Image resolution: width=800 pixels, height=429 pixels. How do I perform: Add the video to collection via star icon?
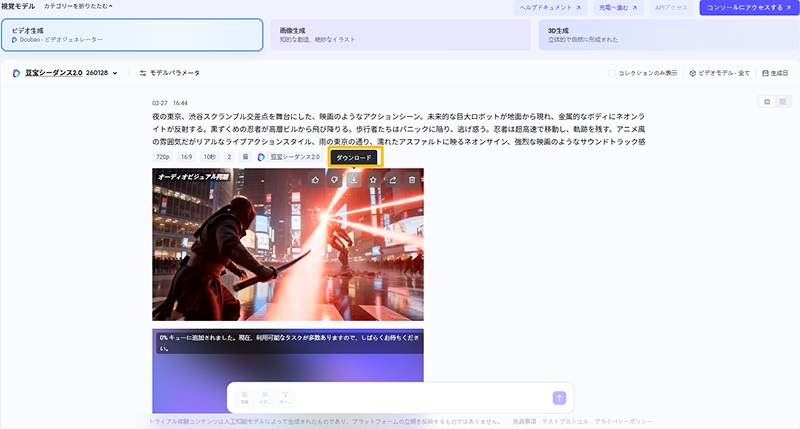pyautogui.click(x=373, y=180)
